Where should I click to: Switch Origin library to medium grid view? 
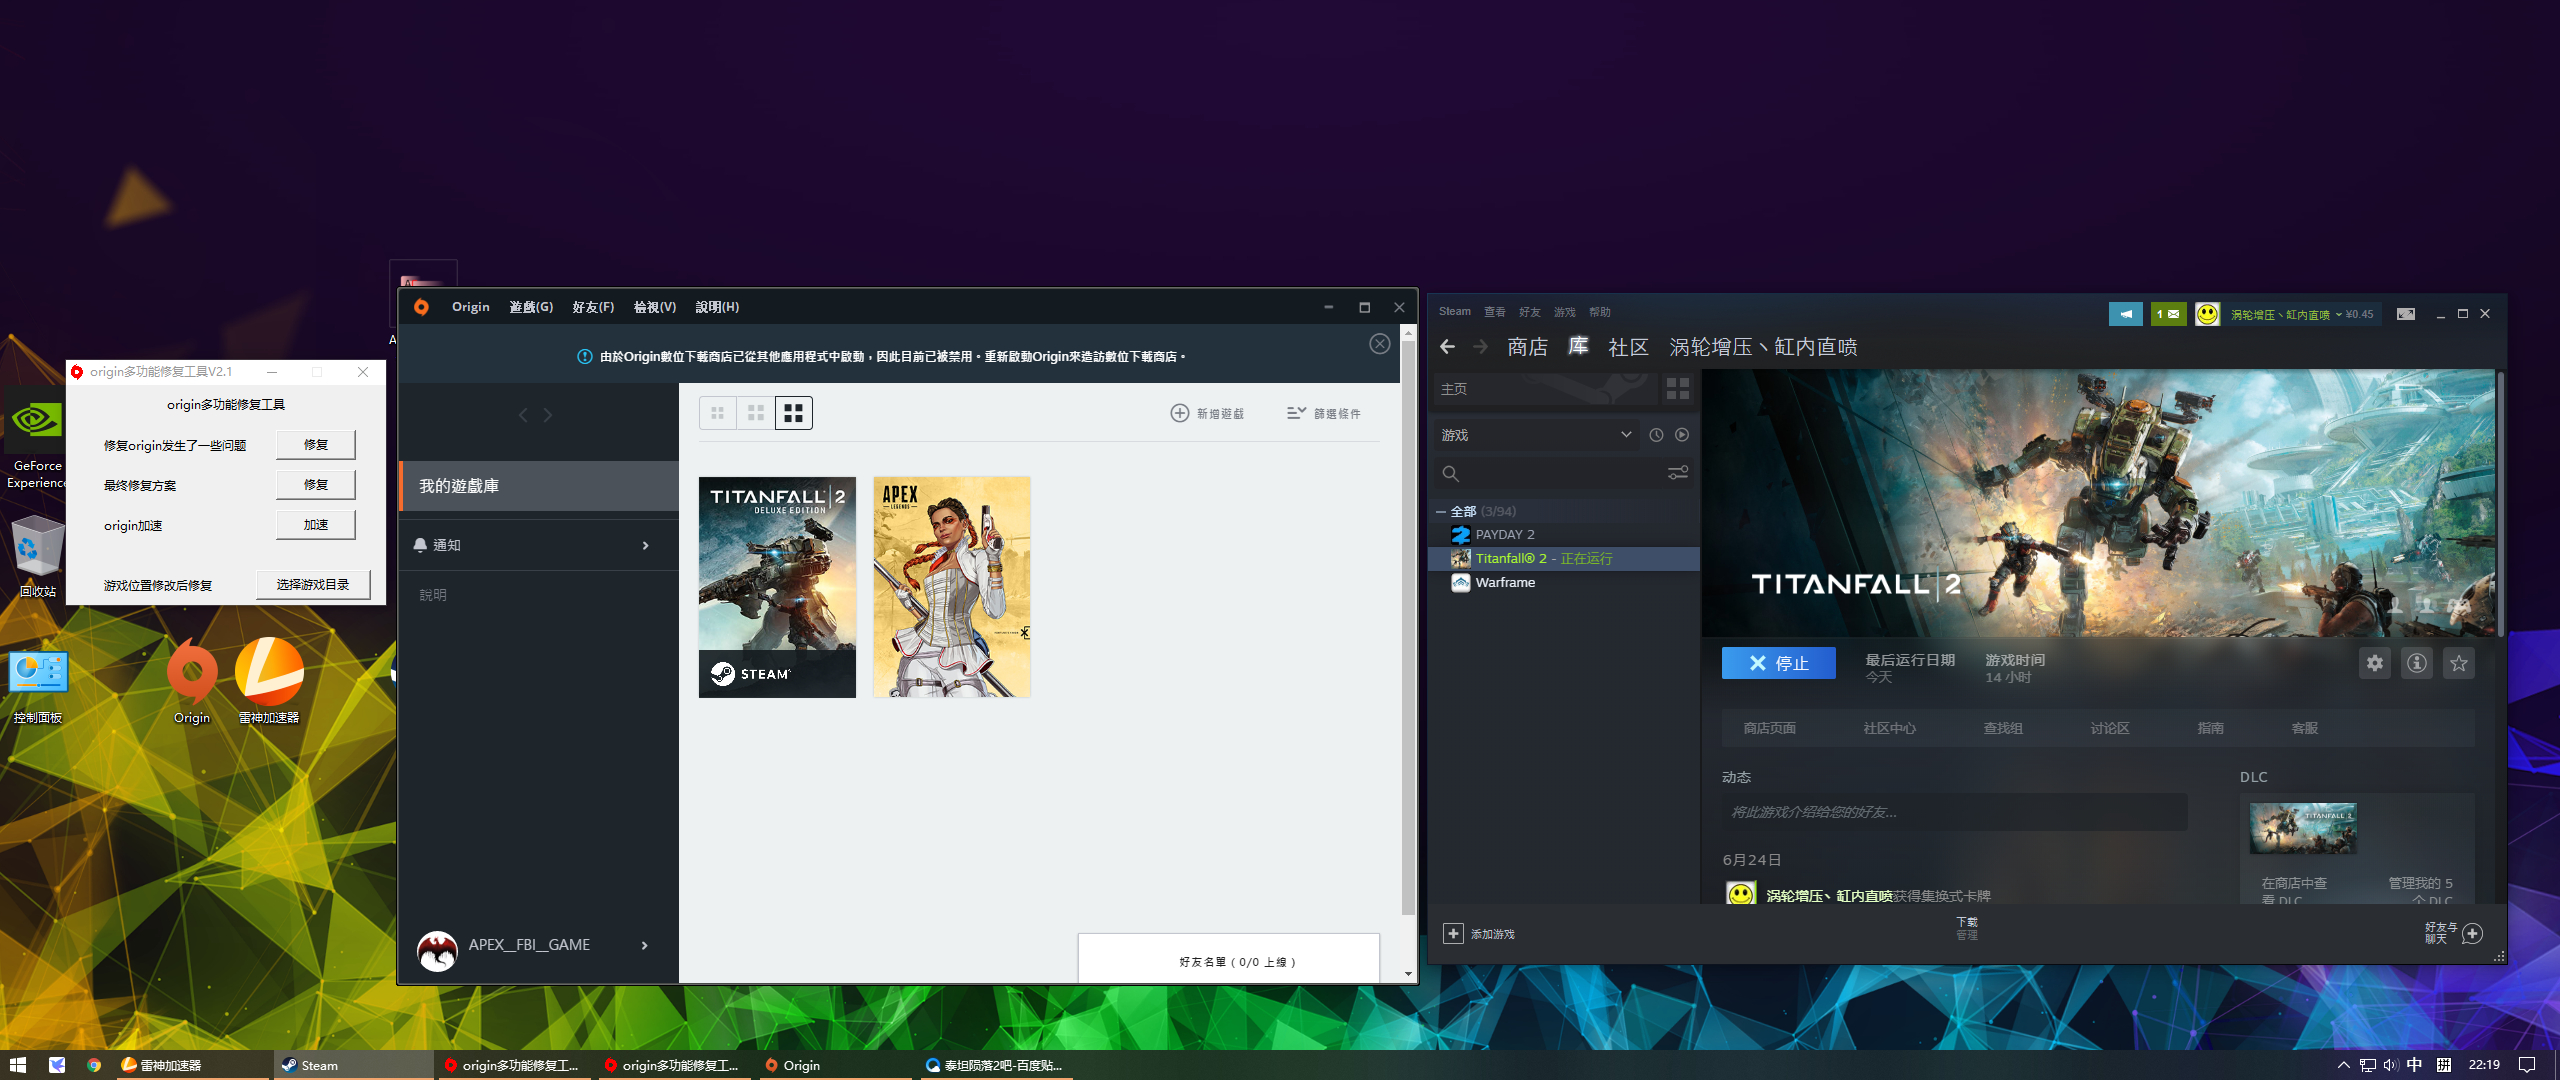(x=756, y=413)
